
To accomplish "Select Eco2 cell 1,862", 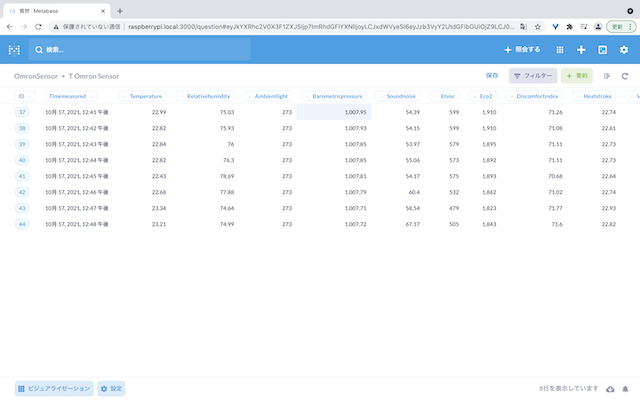I will click(x=489, y=192).
